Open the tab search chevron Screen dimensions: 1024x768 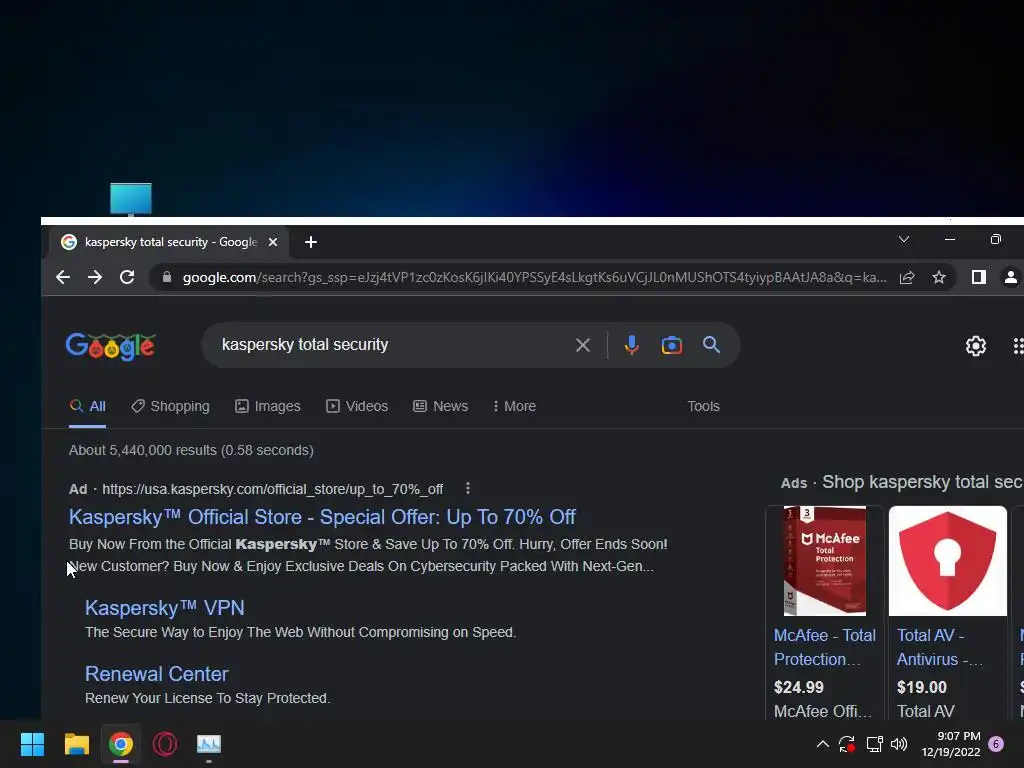[x=904, y=240]
